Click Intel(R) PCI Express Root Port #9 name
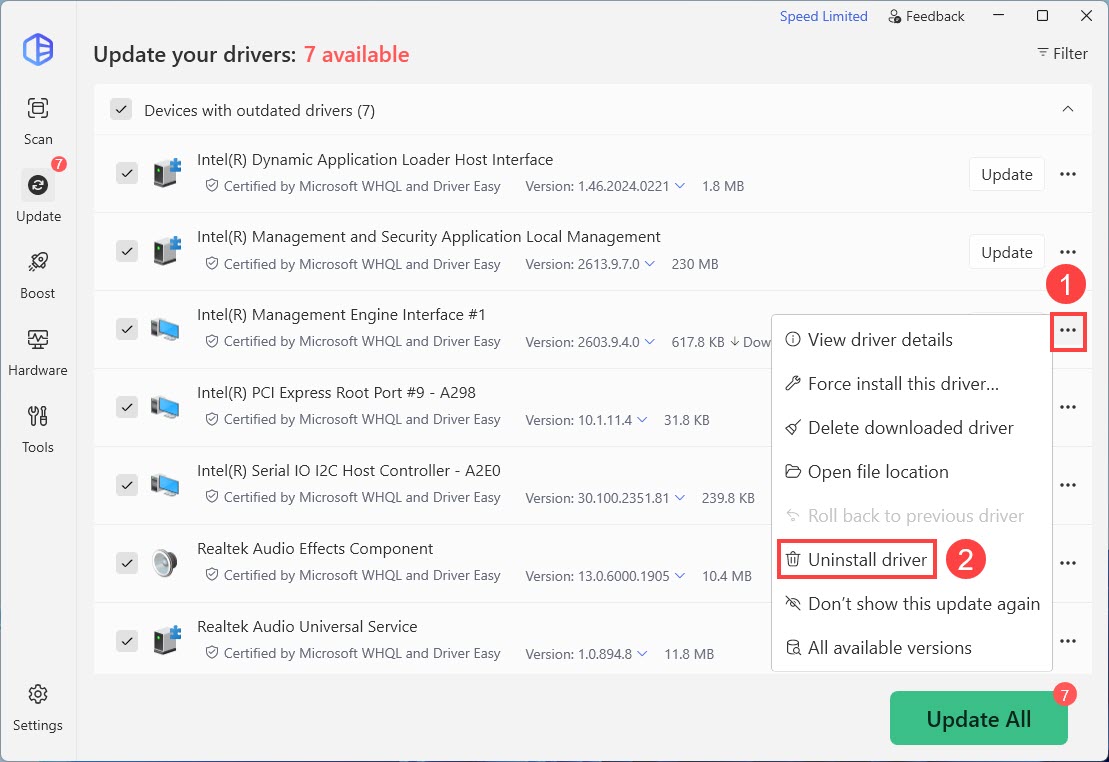 point(336,392)
